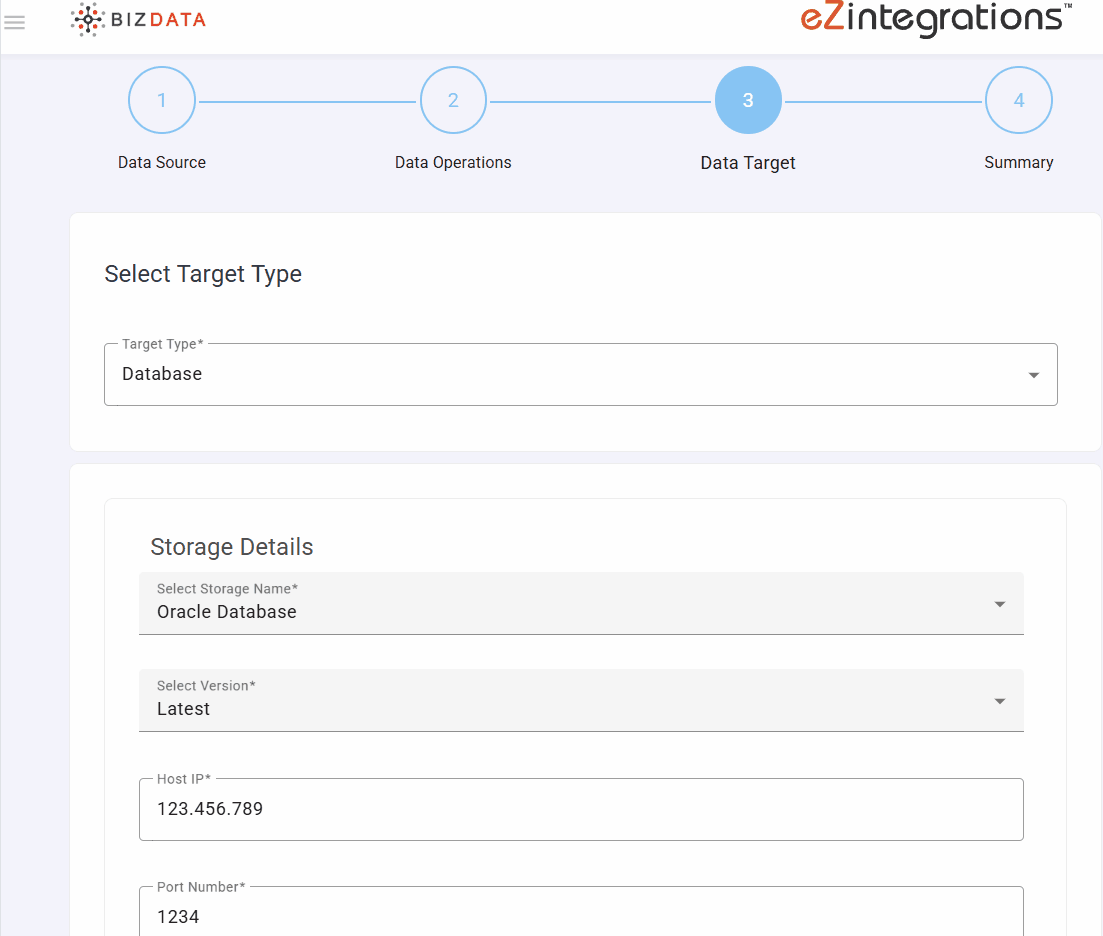Jump to step 2 circle
1103x936 pixels.
point(453,100)
